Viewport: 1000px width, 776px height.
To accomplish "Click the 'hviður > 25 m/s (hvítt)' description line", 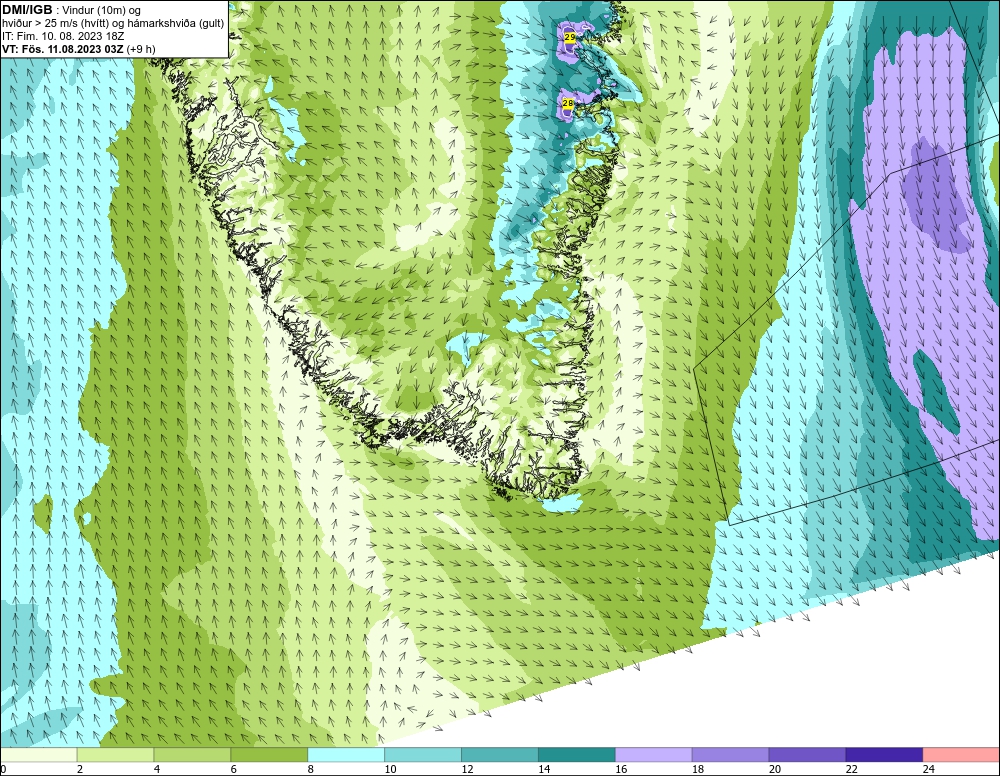I will coord(114,24).
